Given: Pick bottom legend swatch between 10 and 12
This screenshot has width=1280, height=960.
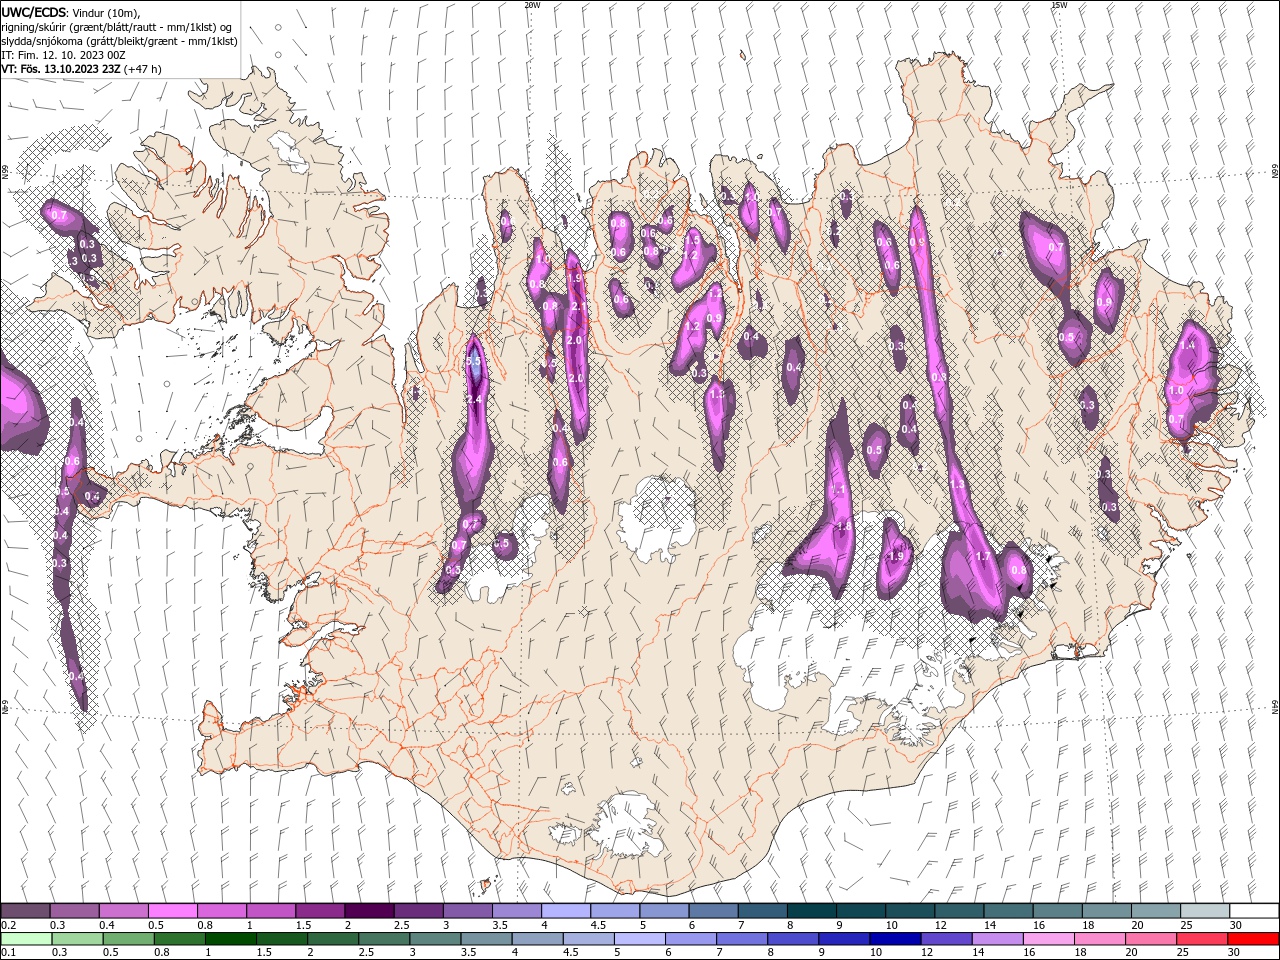Looking at the screenshot, I should pos(894,939).
